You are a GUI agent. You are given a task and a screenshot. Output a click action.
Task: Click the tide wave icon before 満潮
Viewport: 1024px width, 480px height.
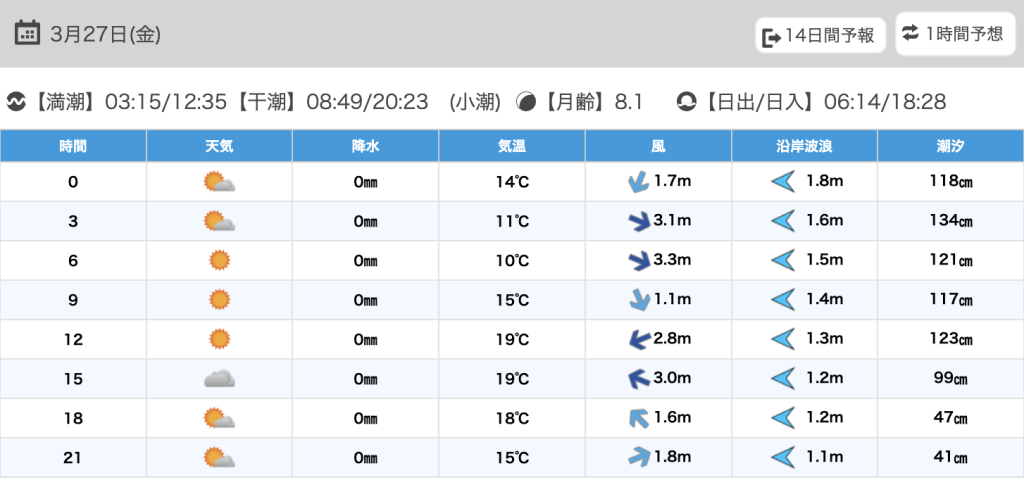[16, 102]
